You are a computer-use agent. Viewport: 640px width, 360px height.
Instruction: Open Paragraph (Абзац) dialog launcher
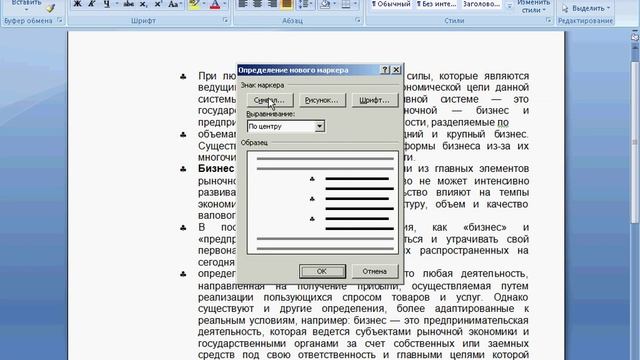point(358,20)
